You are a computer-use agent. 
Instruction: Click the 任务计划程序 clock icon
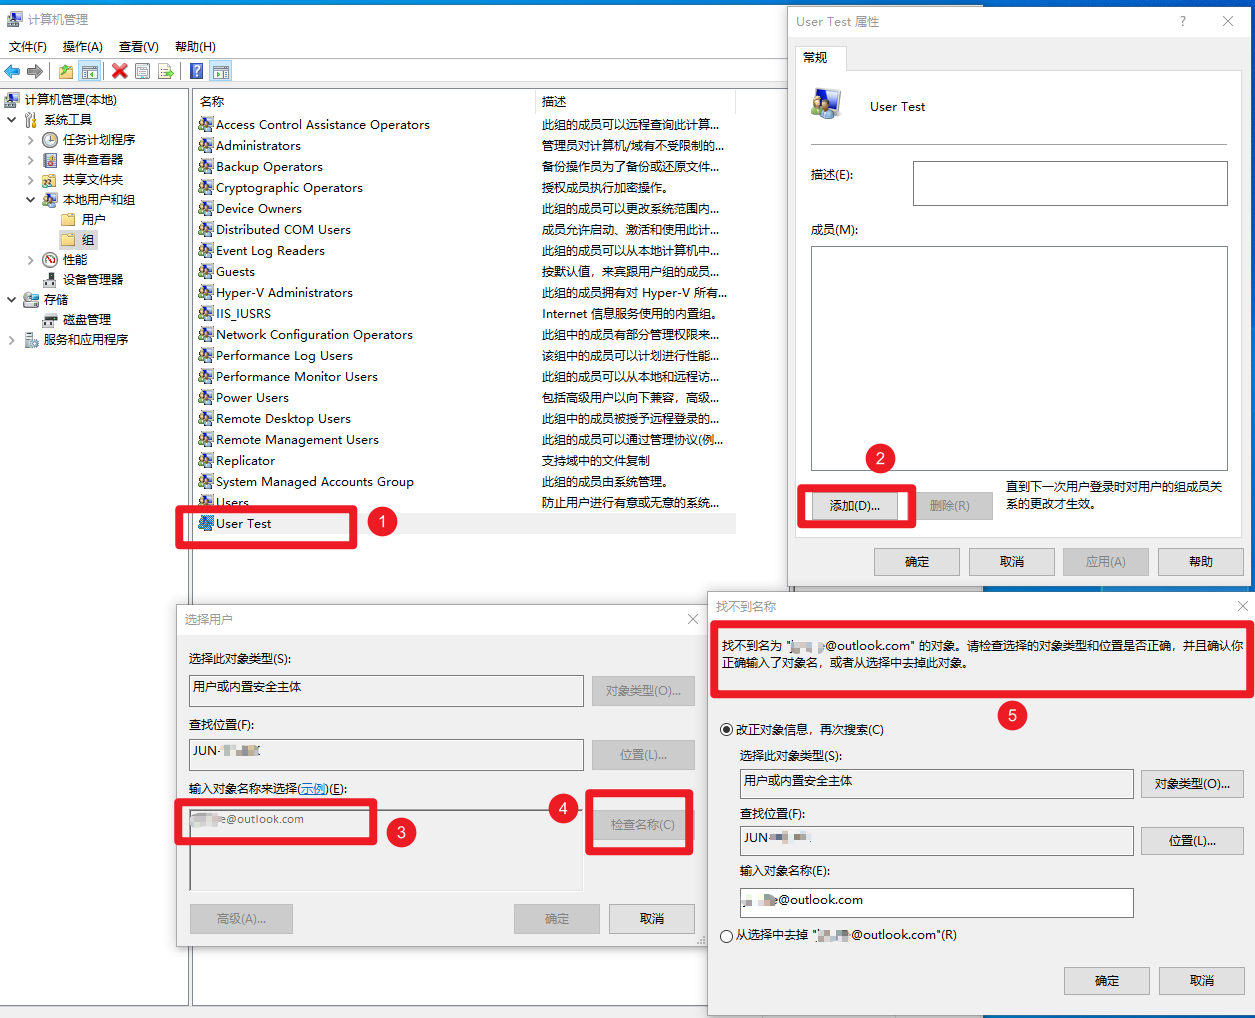click(50, 140)
